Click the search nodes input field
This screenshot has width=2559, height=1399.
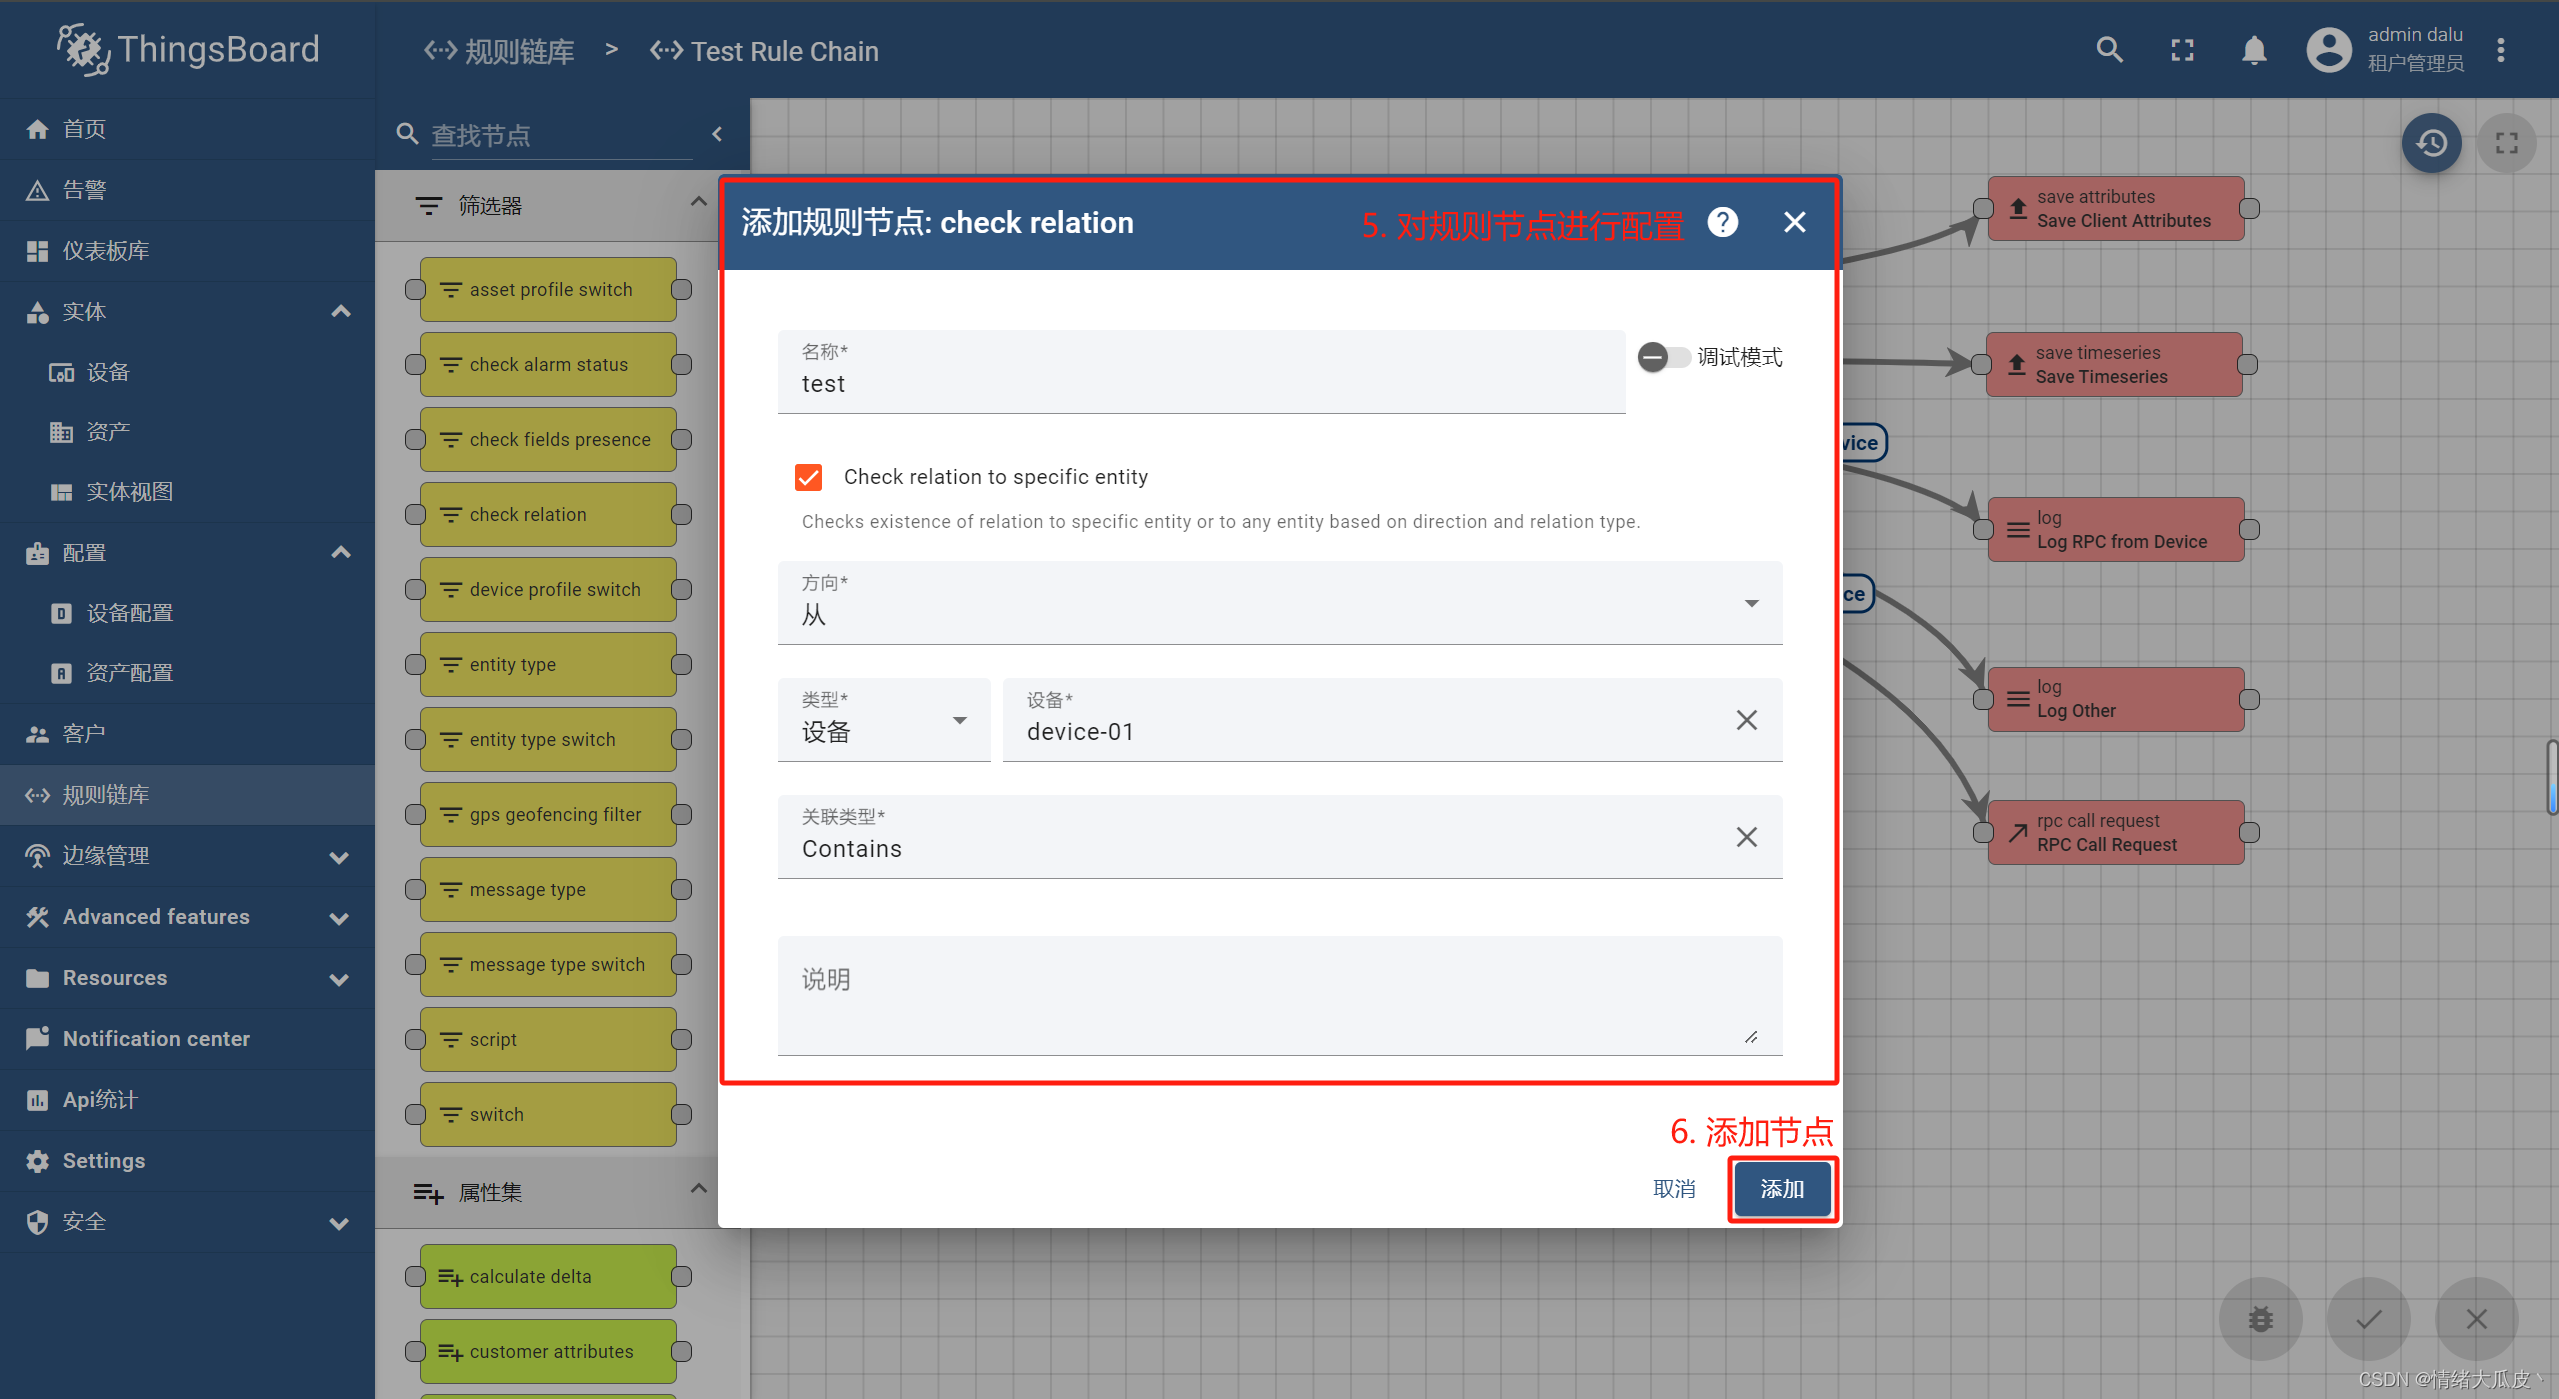(x=560, y=135)
